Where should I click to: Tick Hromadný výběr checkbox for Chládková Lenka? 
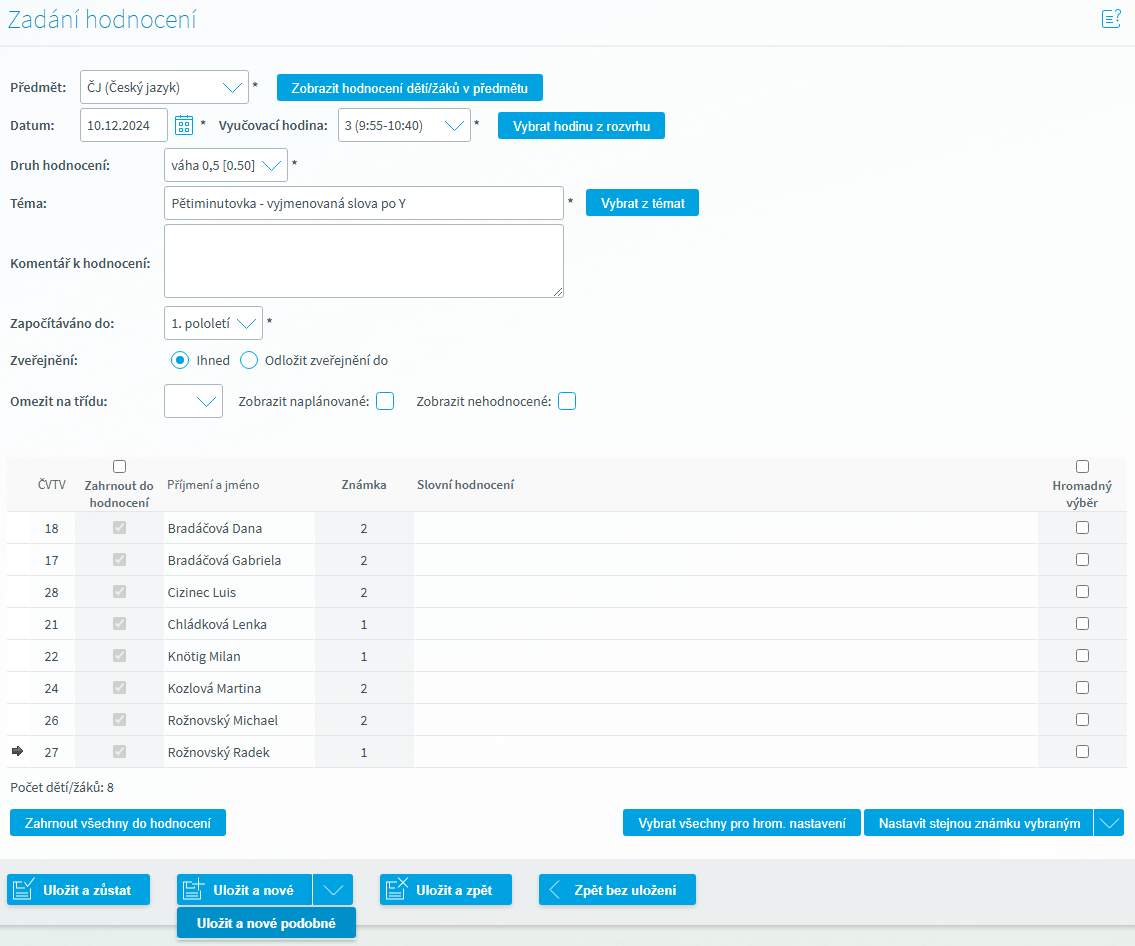coord(1082,623)
